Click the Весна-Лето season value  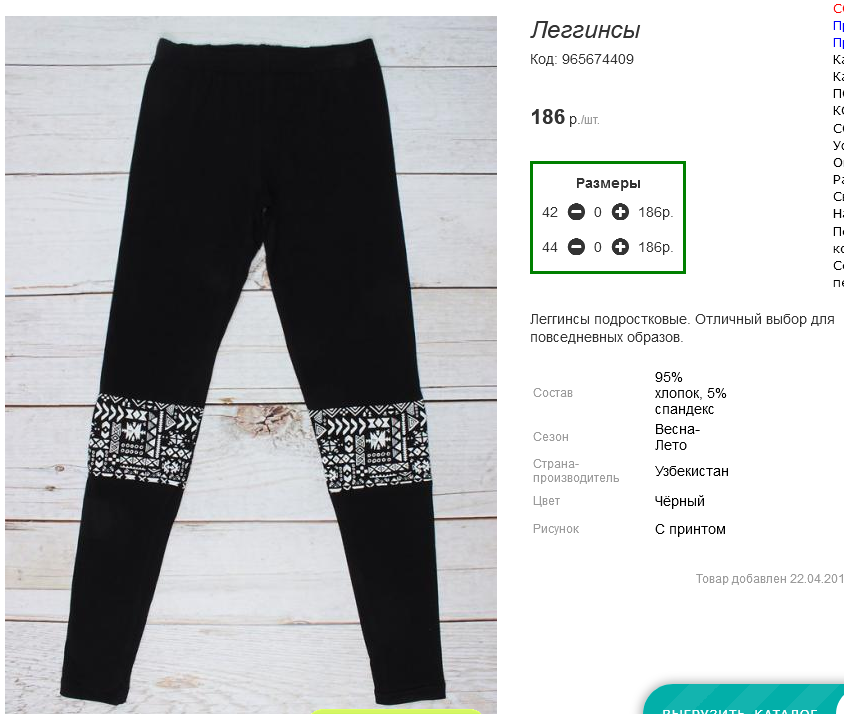677,437
